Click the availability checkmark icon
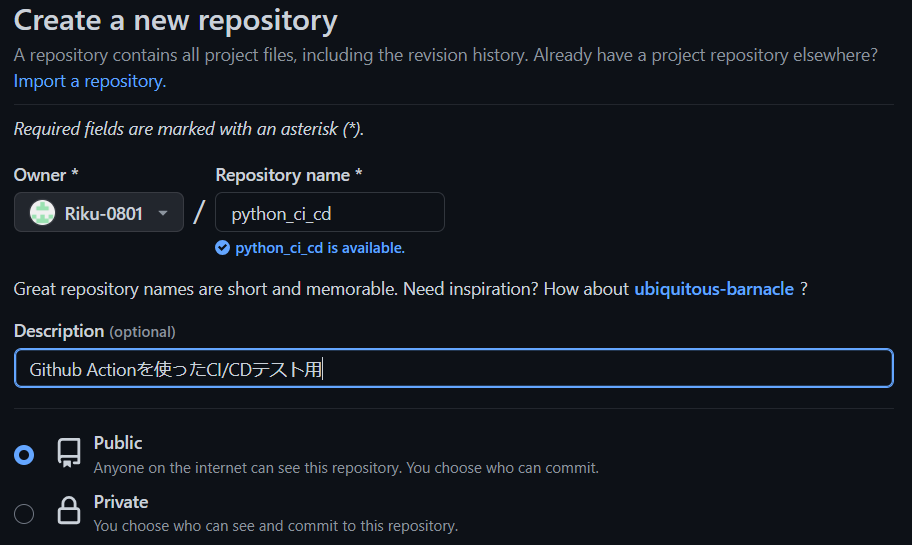Viewport: 912px width, 545px height. click(223, 248)
